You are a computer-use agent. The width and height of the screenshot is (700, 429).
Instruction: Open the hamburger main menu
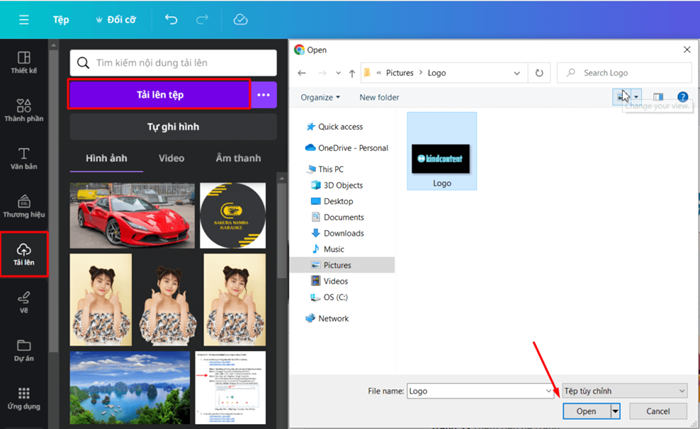pos(24,19)
